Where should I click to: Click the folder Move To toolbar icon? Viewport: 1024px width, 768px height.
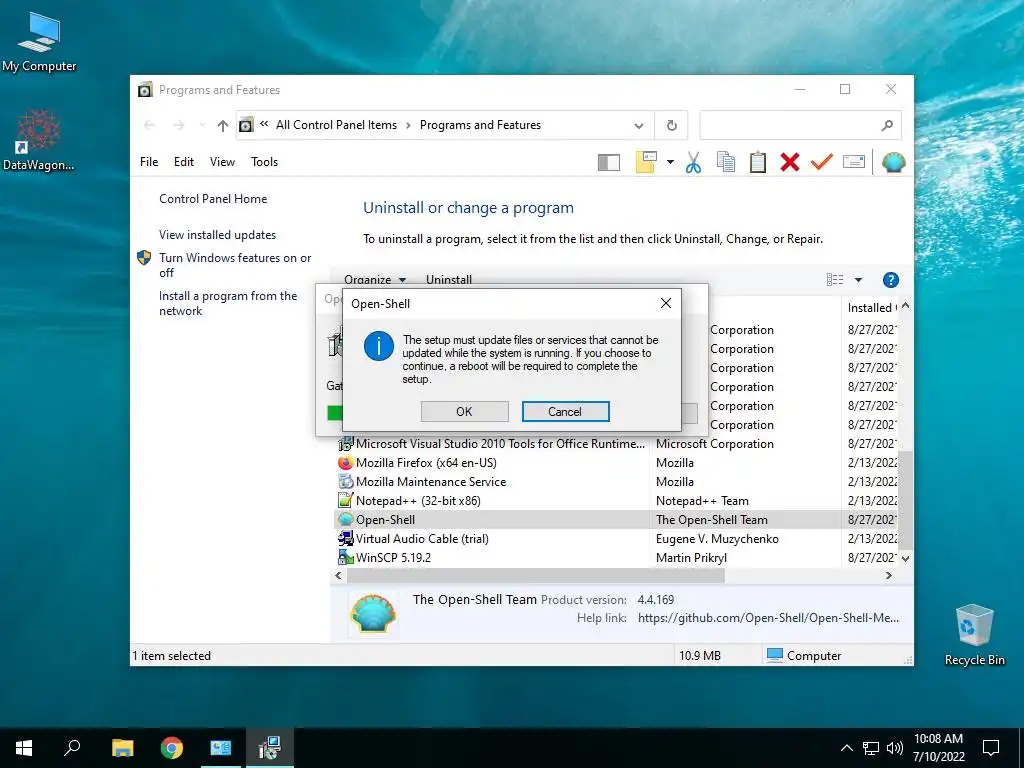646,162
